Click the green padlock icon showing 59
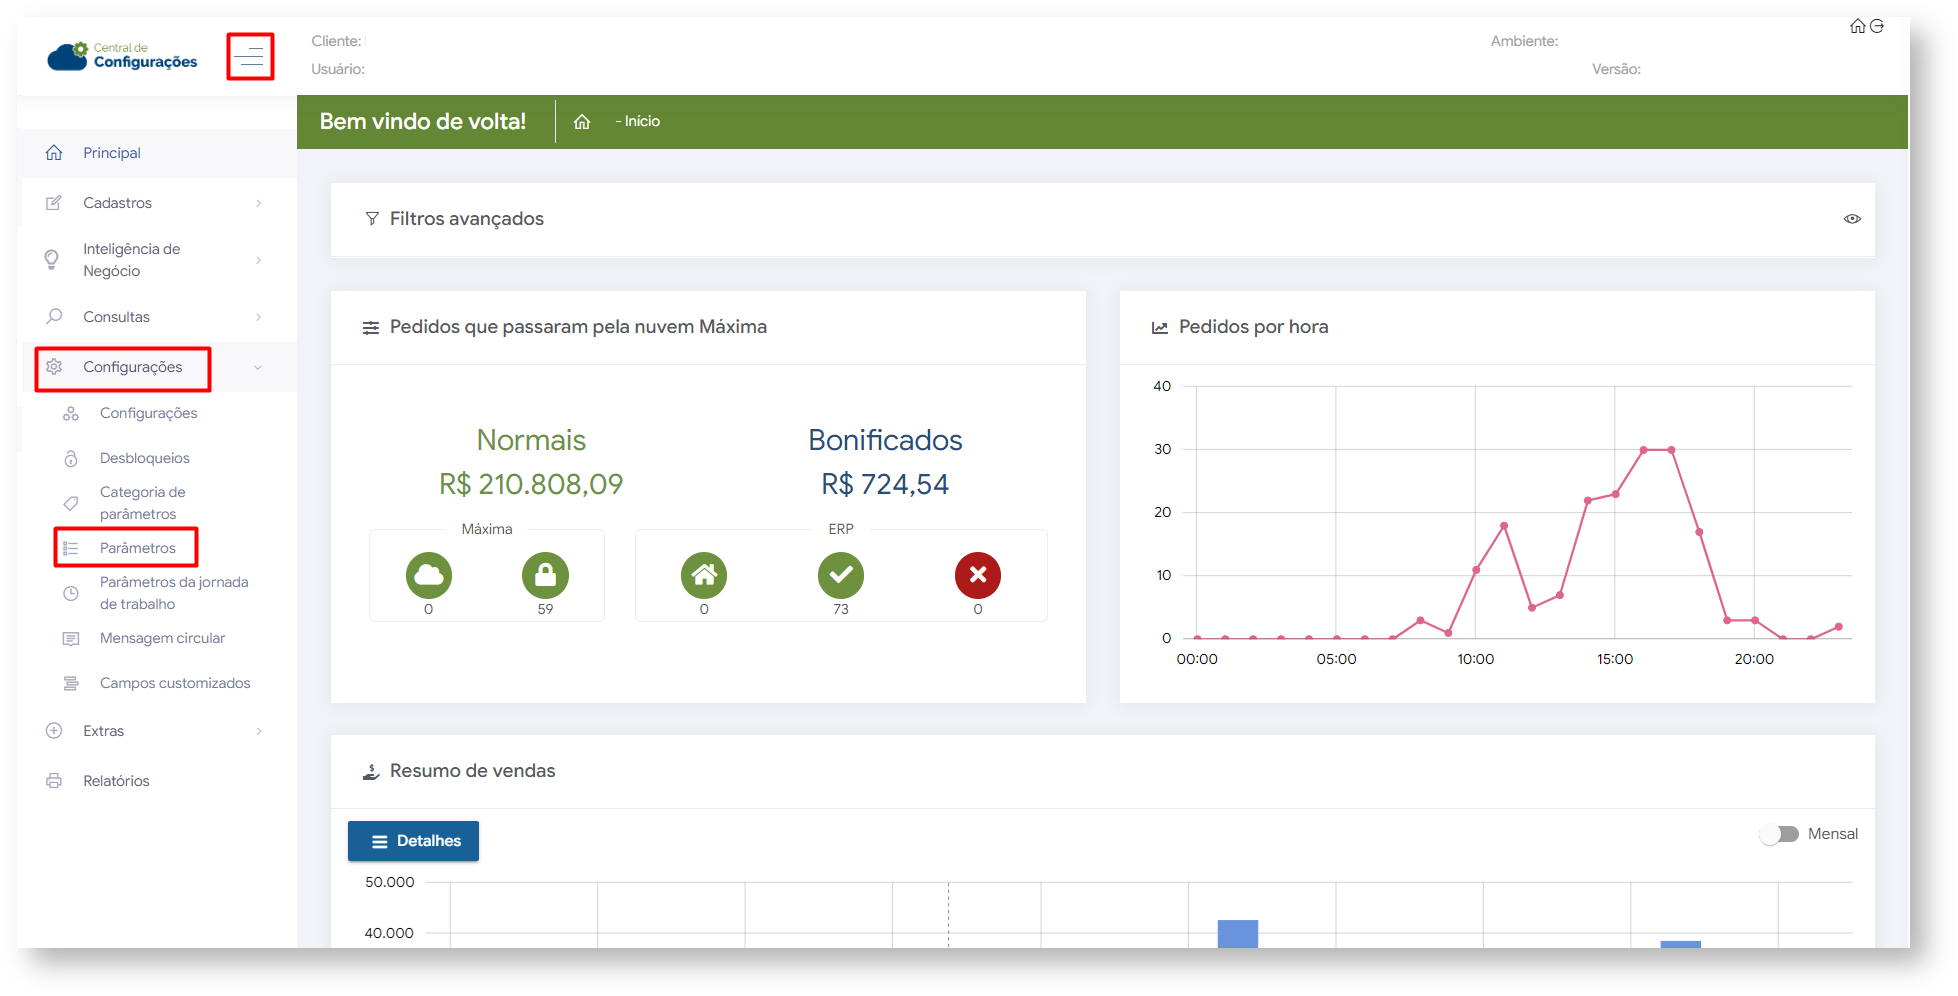 [x=545, y=575]
